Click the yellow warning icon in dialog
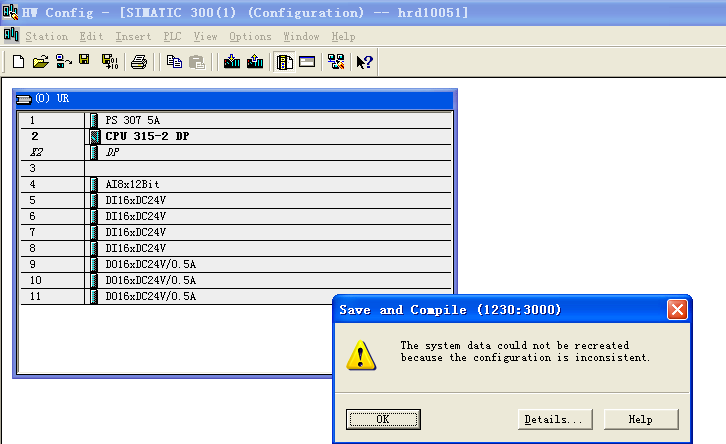Screen dimensions: 726x444 (361, 356)
